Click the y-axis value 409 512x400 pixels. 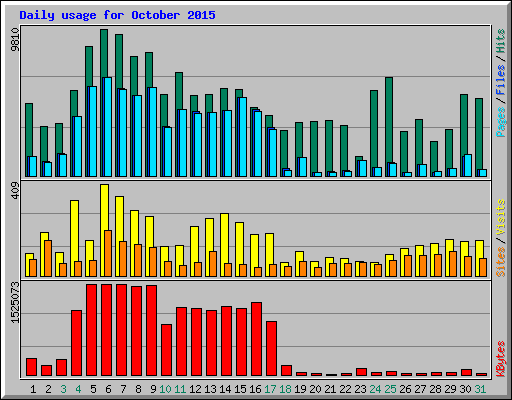(x=15, y=191)
